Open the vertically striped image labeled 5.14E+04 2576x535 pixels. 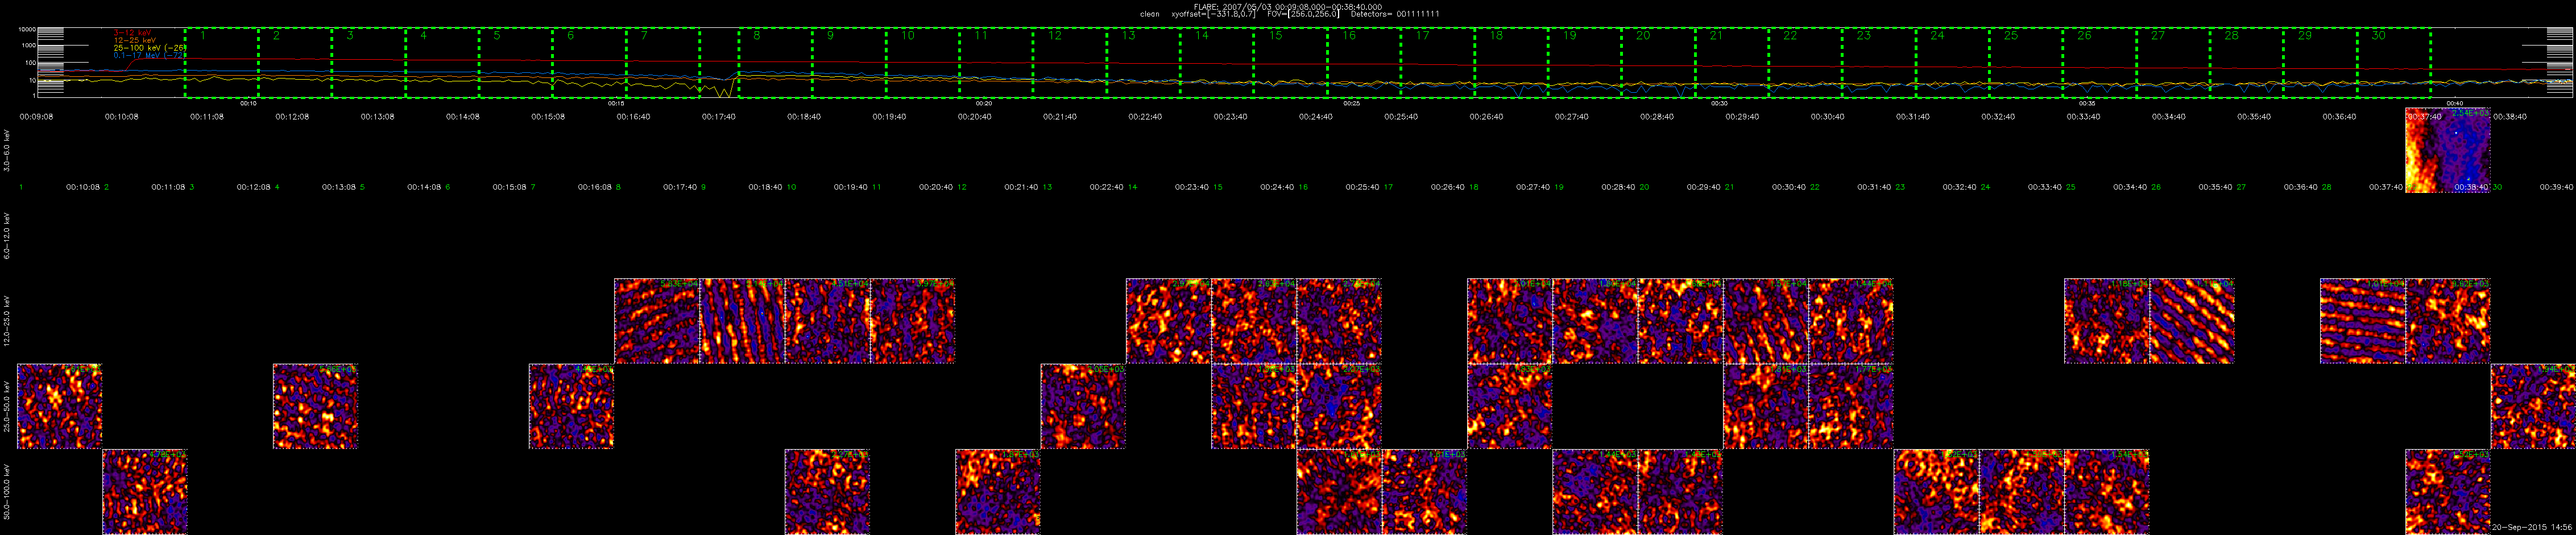742,321
